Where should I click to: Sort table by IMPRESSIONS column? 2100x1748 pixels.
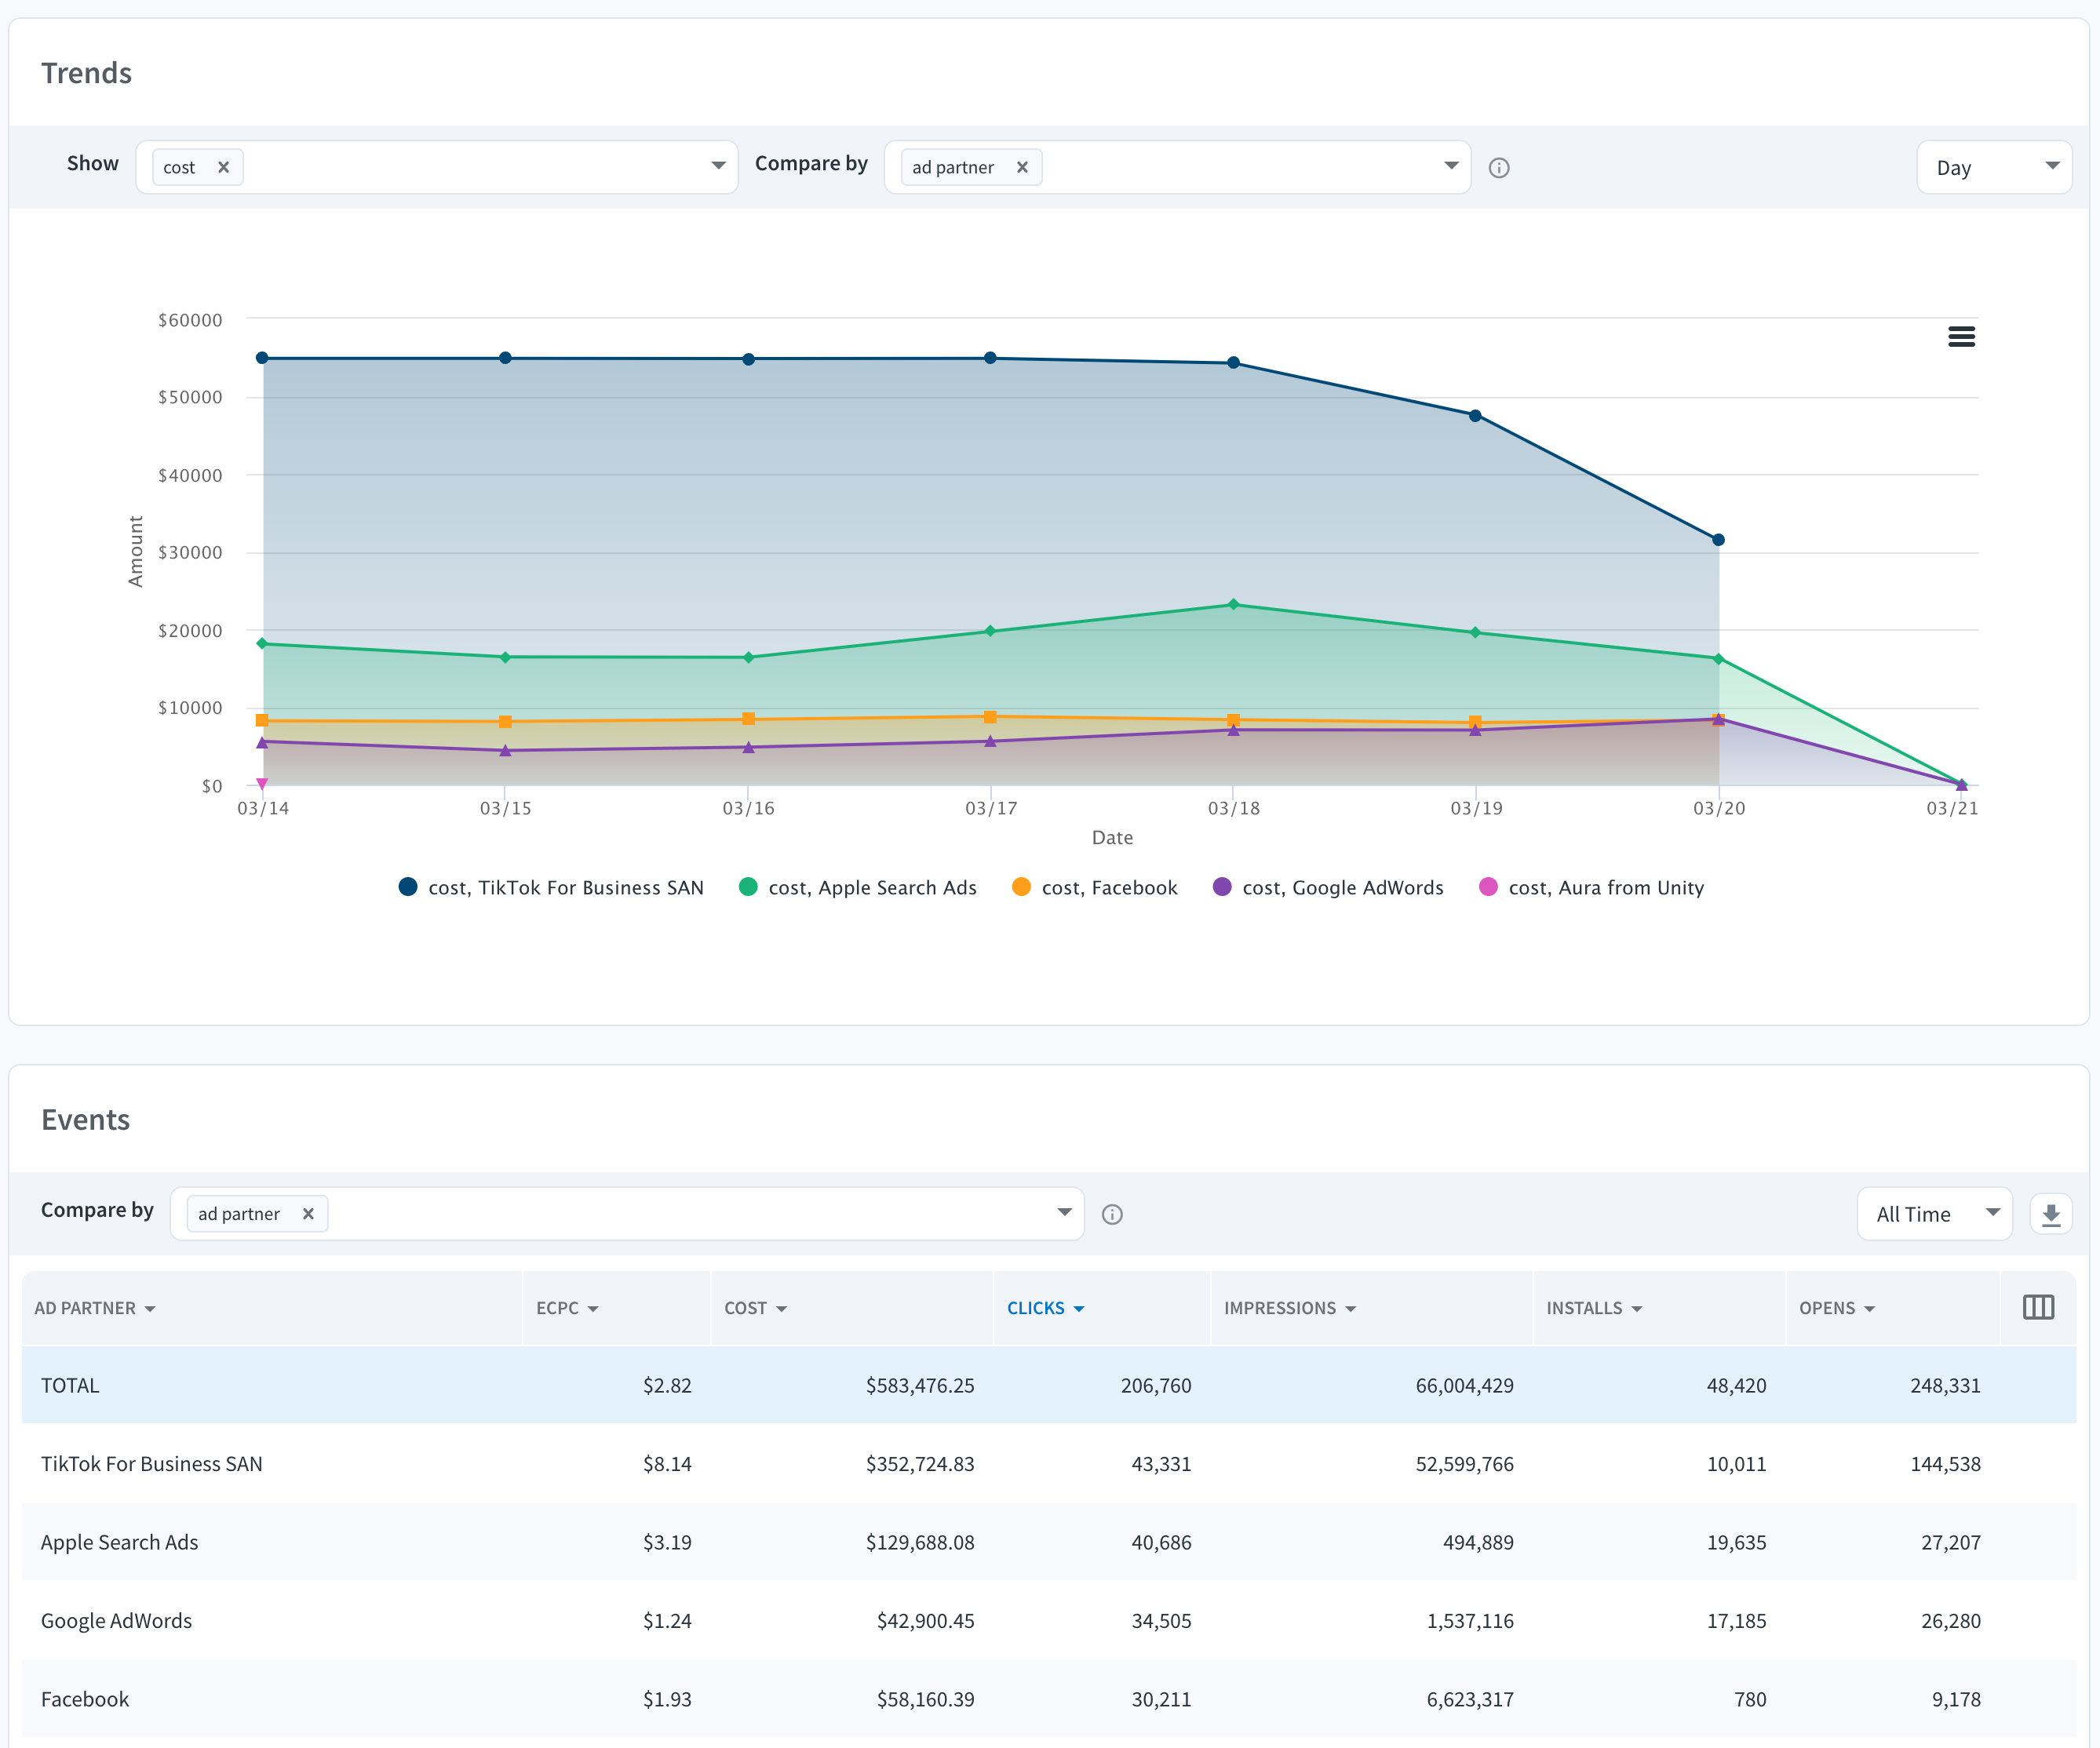click(1290, 1308)
